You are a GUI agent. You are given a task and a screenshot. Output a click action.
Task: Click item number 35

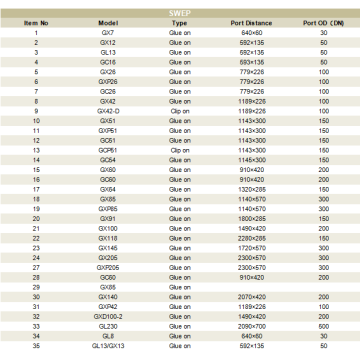click(x=36, y=346)
